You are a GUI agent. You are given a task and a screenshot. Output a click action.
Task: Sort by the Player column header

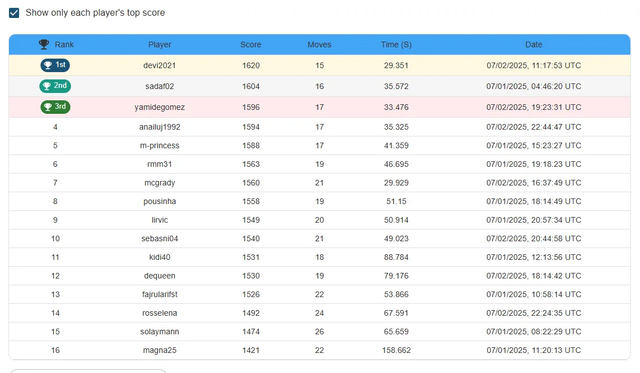(x=160, y=44)
